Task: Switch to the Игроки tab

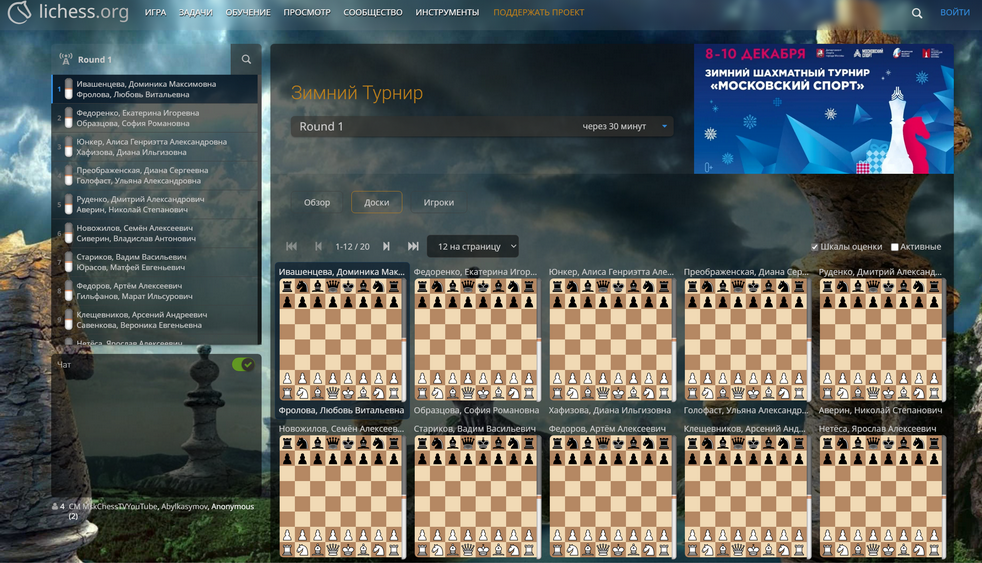Action: click(x=438, y=202)
